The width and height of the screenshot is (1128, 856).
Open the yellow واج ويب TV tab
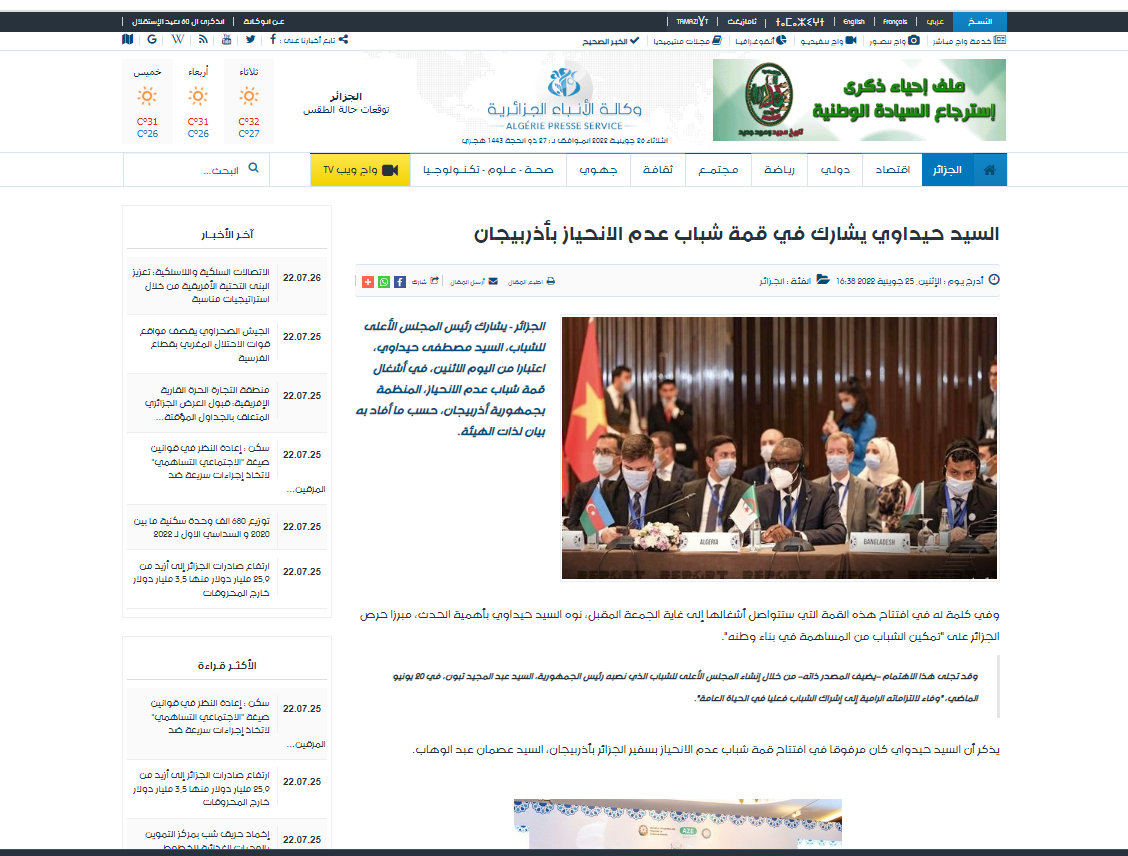tap(360, 170)
